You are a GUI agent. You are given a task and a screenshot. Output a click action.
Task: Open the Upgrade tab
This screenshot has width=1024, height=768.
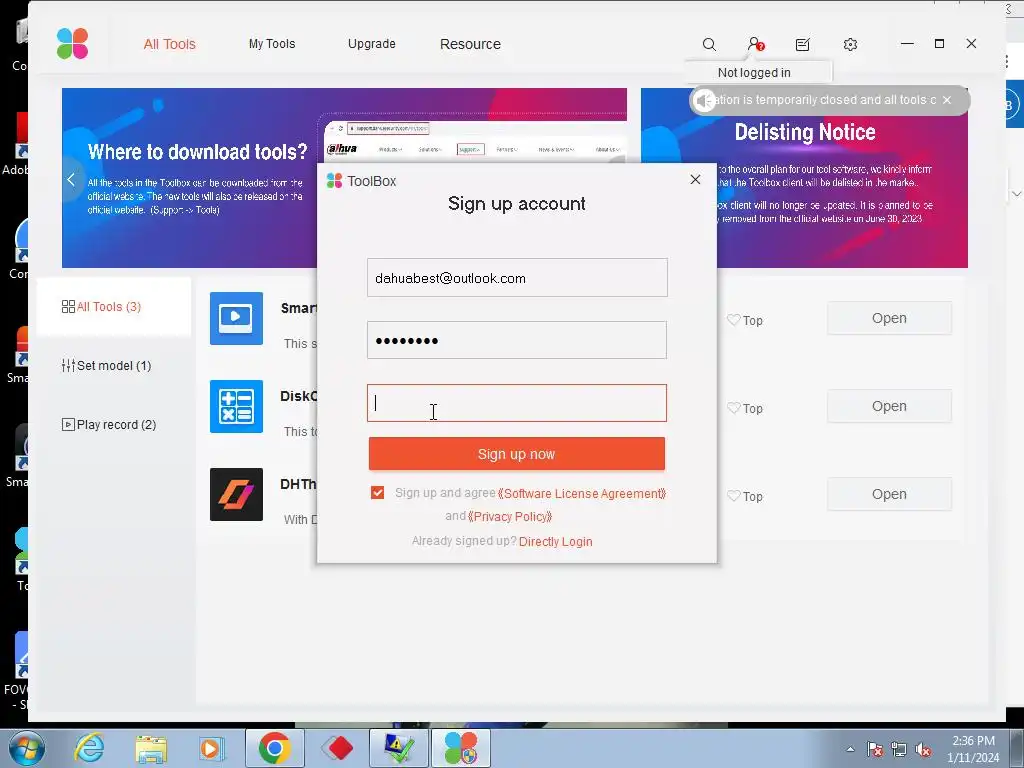pyautogui.click(x=372, y=44)
